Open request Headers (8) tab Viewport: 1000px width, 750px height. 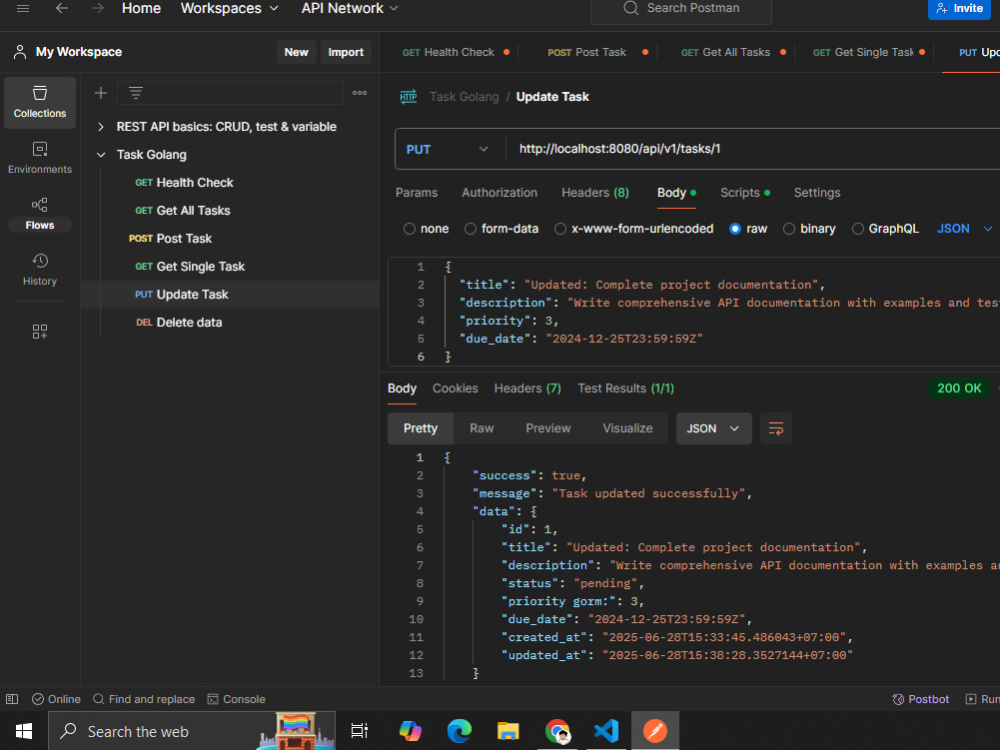click(x=595, y=193)
